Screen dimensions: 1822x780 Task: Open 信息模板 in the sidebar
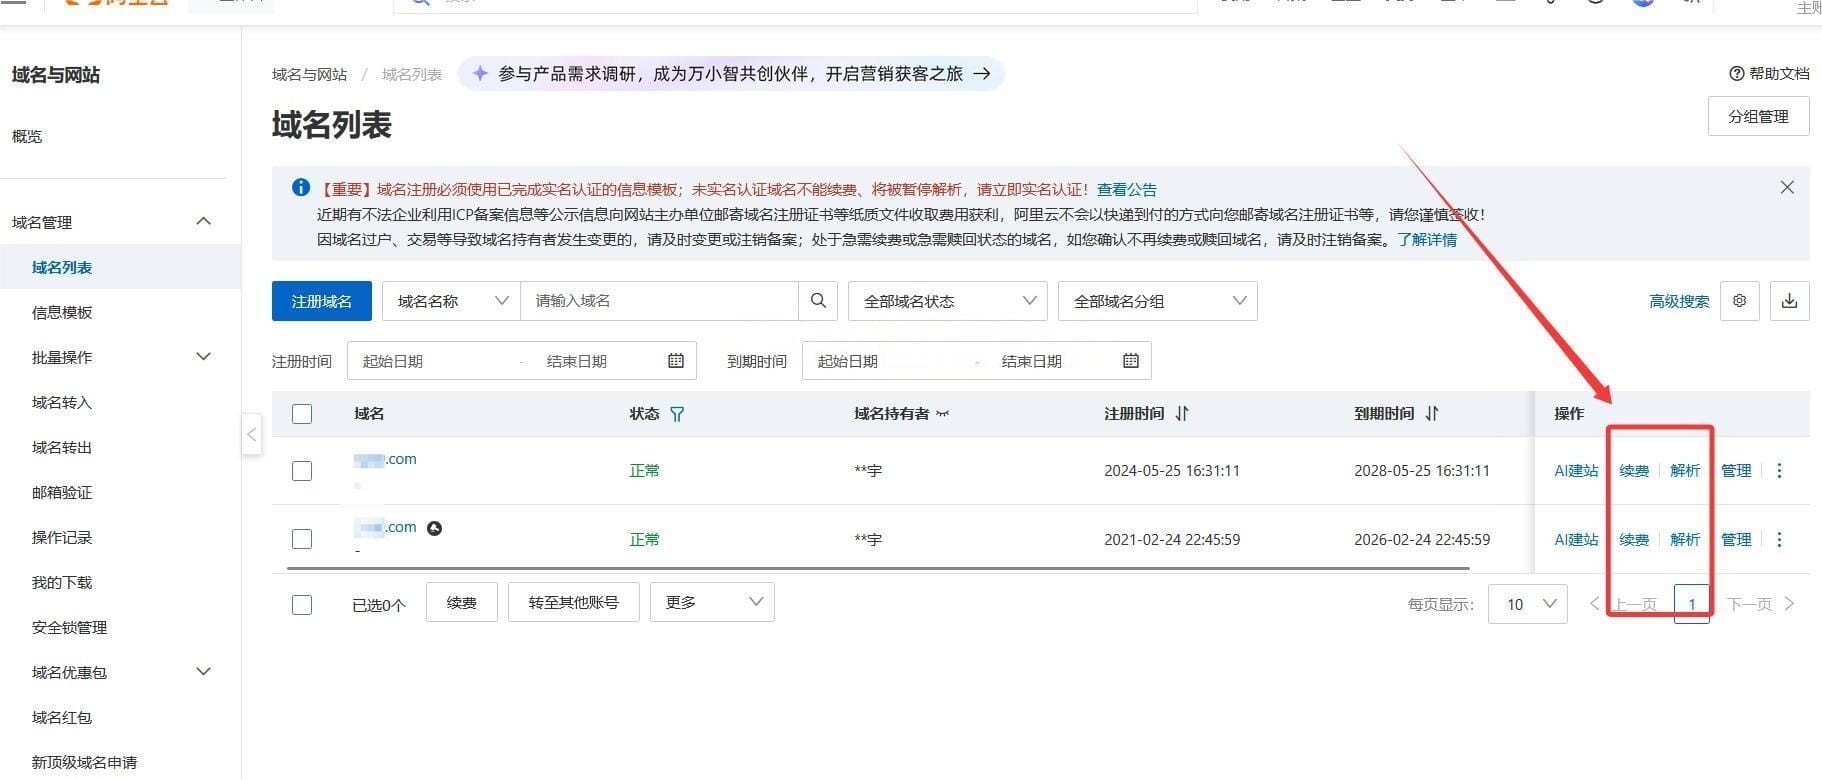(62, 312)
